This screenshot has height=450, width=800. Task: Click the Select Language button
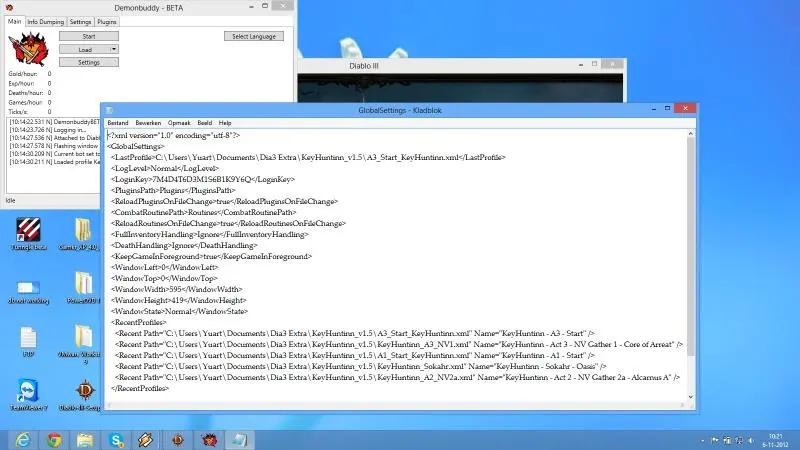(252, 36)
